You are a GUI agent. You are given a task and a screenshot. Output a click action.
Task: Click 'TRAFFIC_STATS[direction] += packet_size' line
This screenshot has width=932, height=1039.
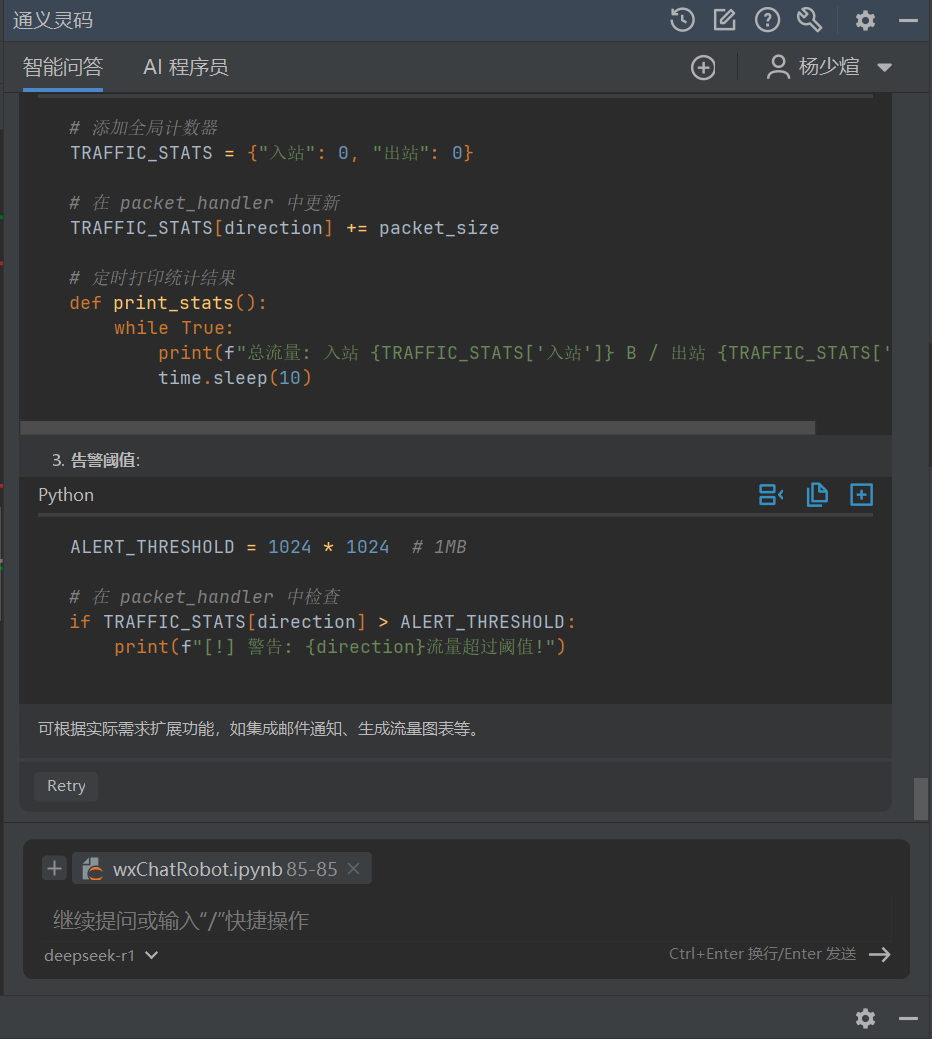point(285,228)
